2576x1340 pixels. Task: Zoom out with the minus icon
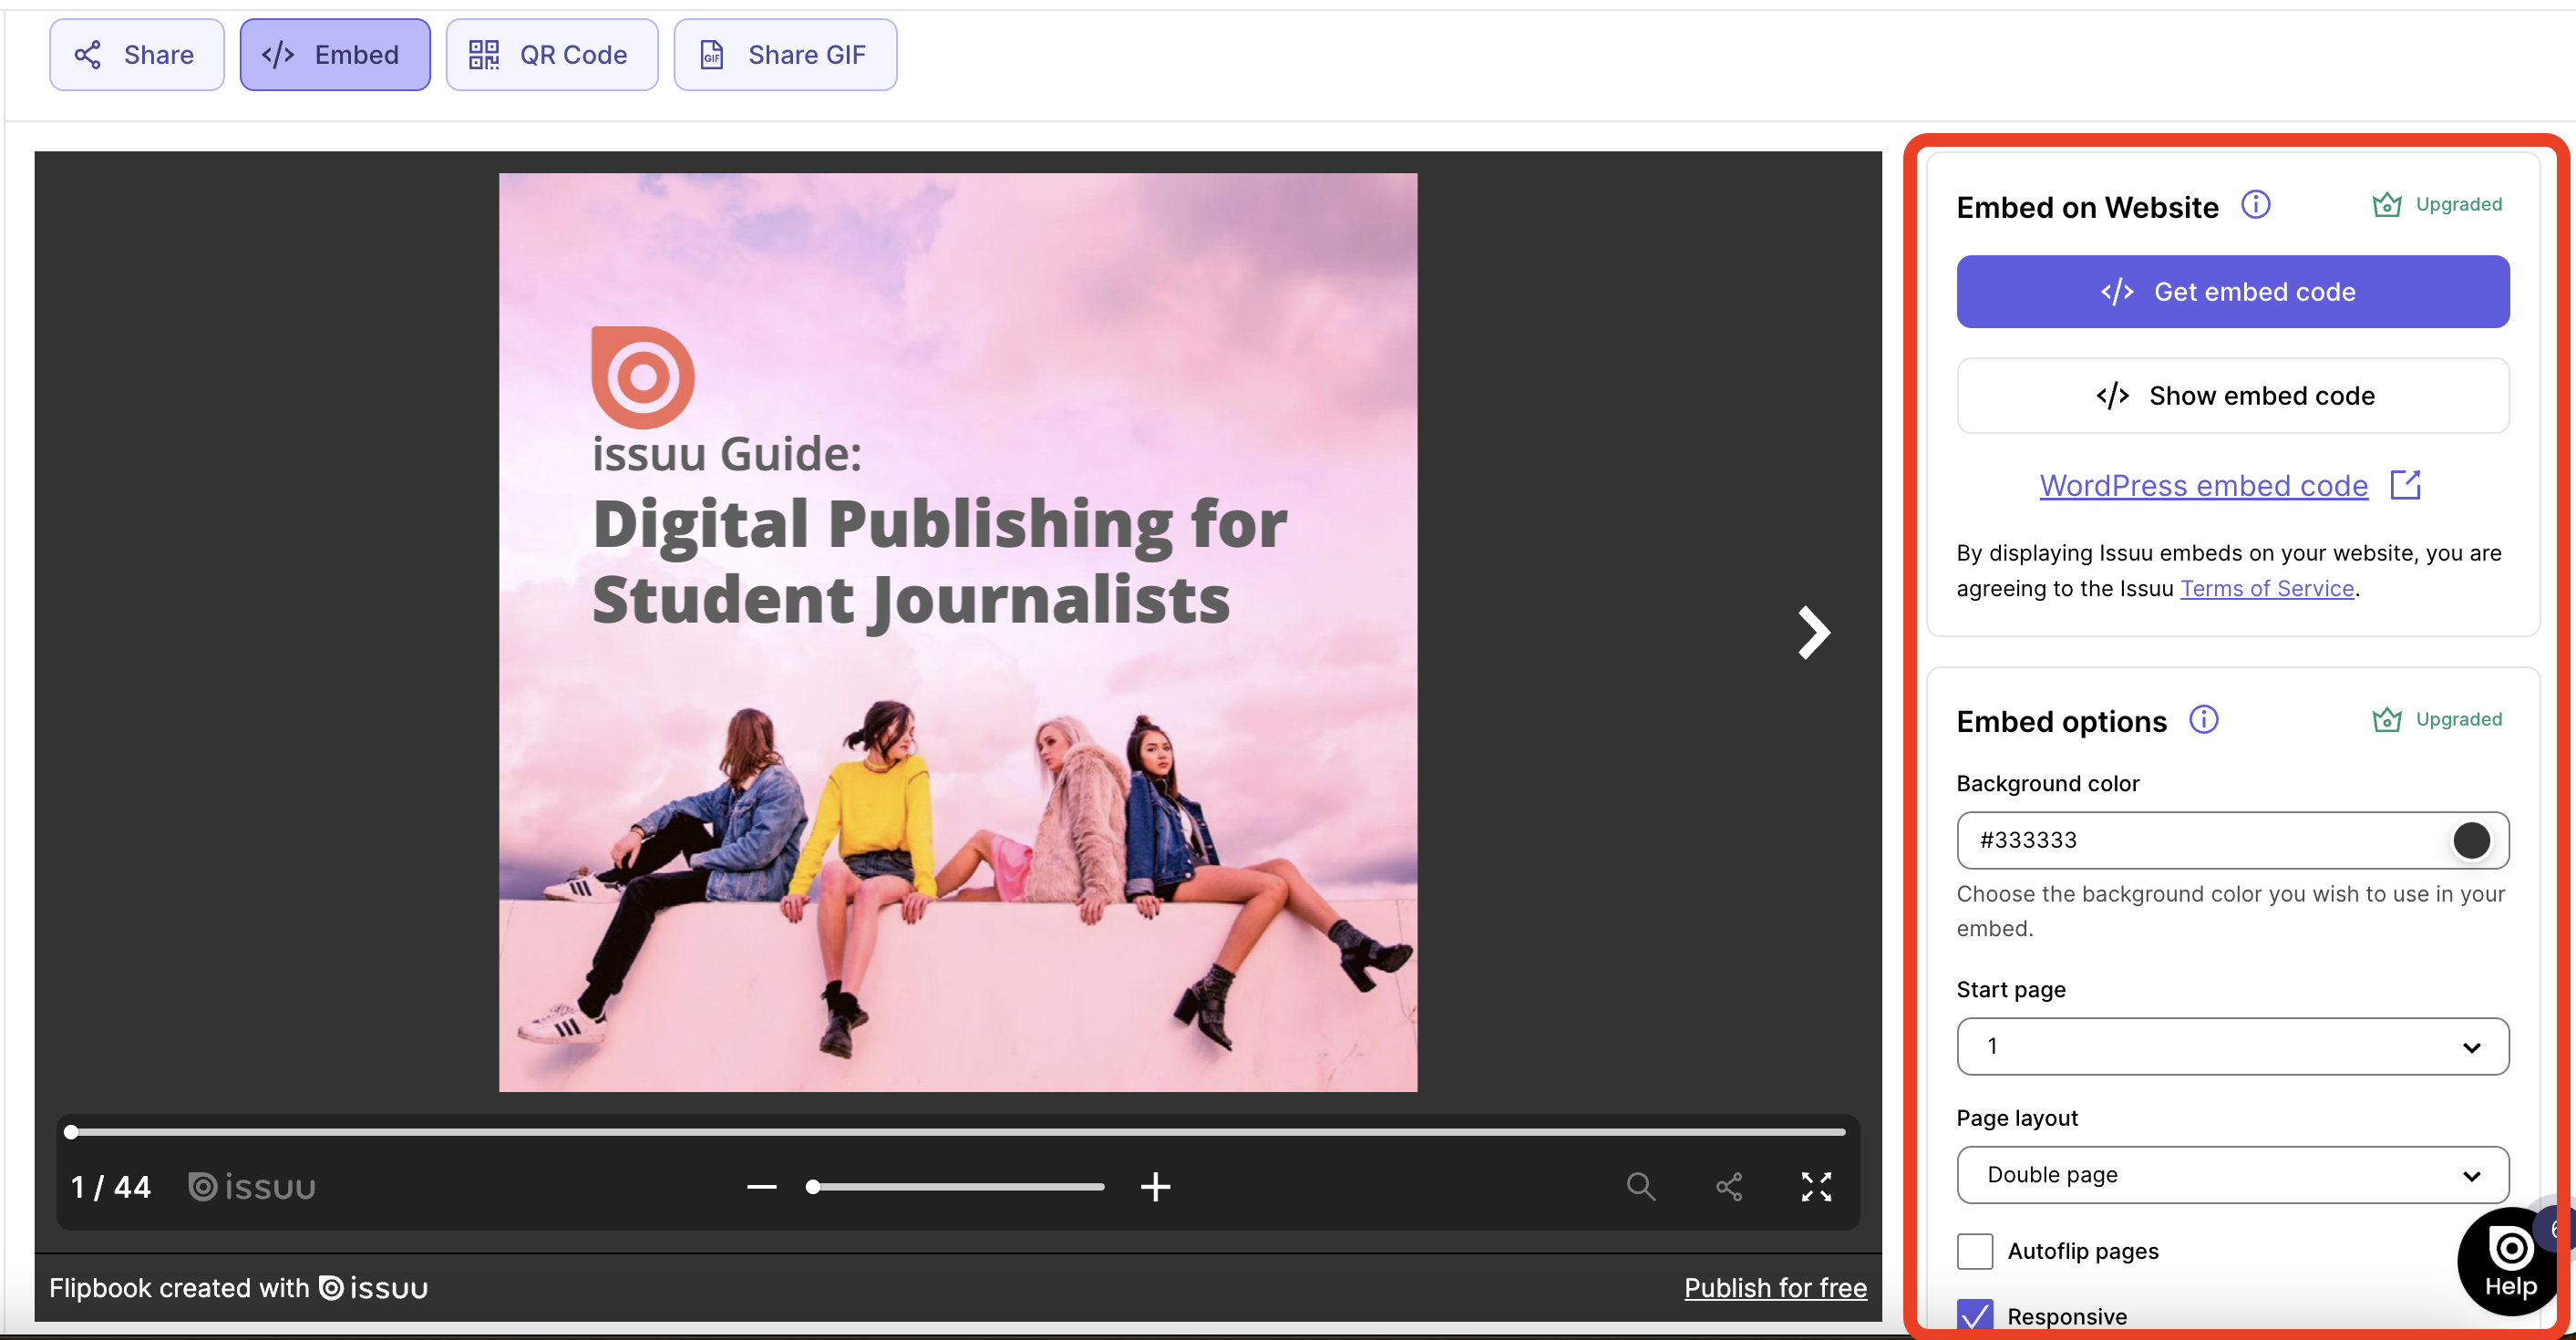[x=761, y=1187]
